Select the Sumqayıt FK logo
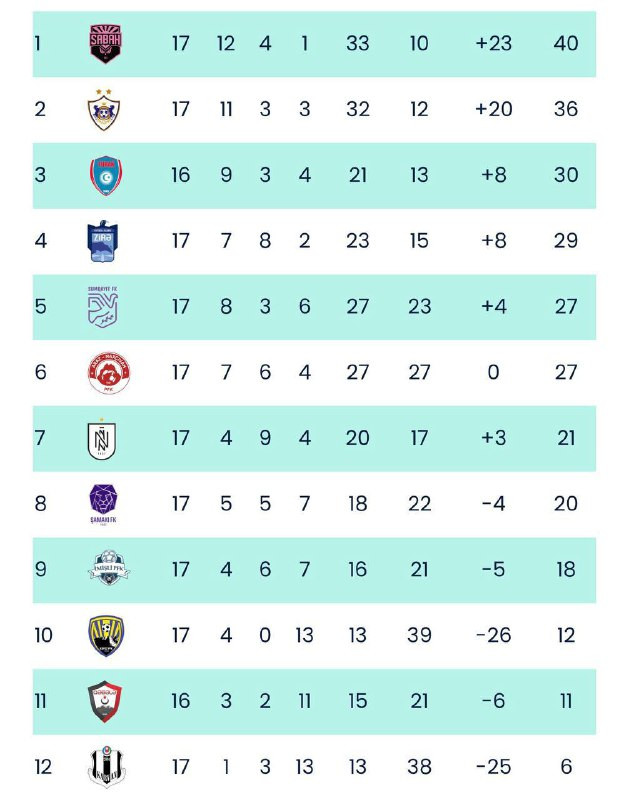 (103, 307)
